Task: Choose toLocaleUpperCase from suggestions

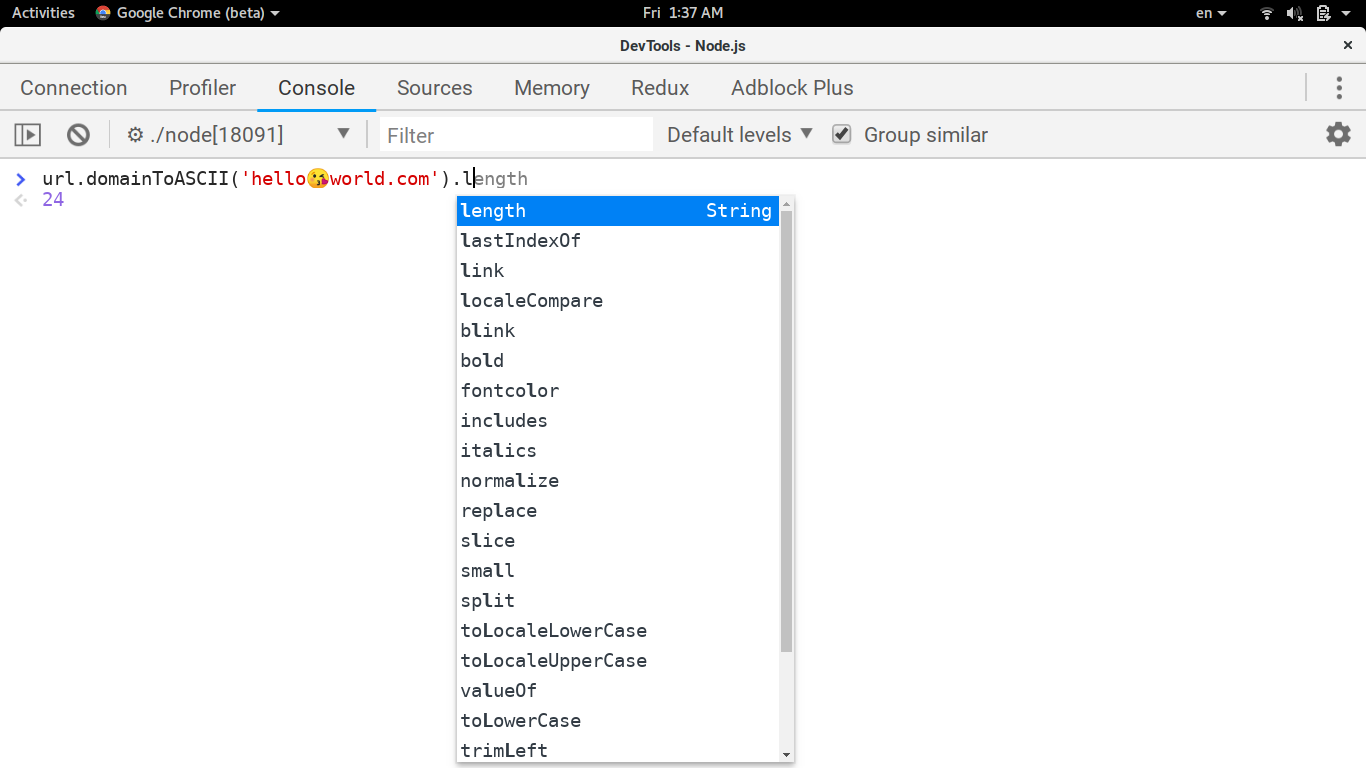Action: tap(618, 660)
